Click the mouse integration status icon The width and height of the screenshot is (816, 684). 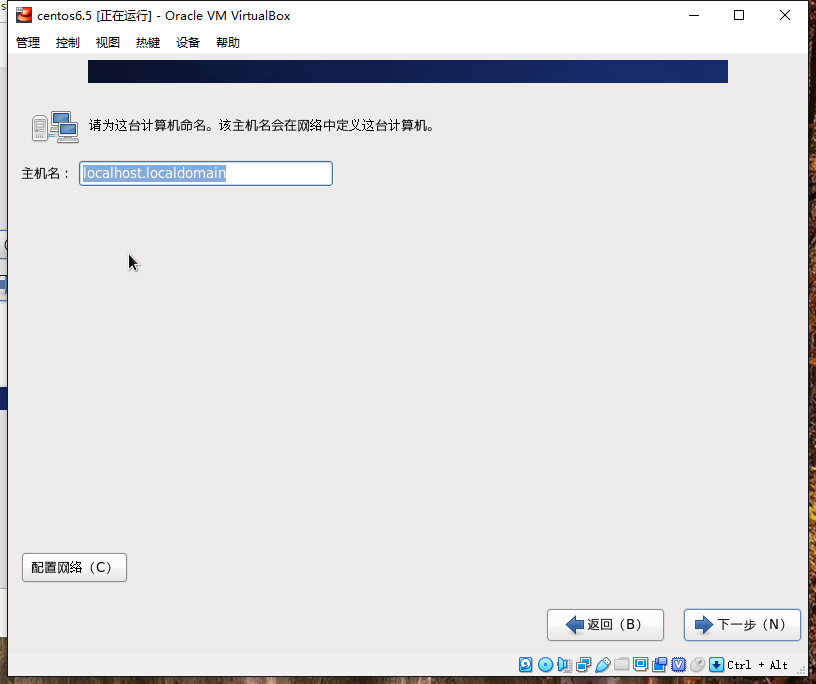click(697, 664)
